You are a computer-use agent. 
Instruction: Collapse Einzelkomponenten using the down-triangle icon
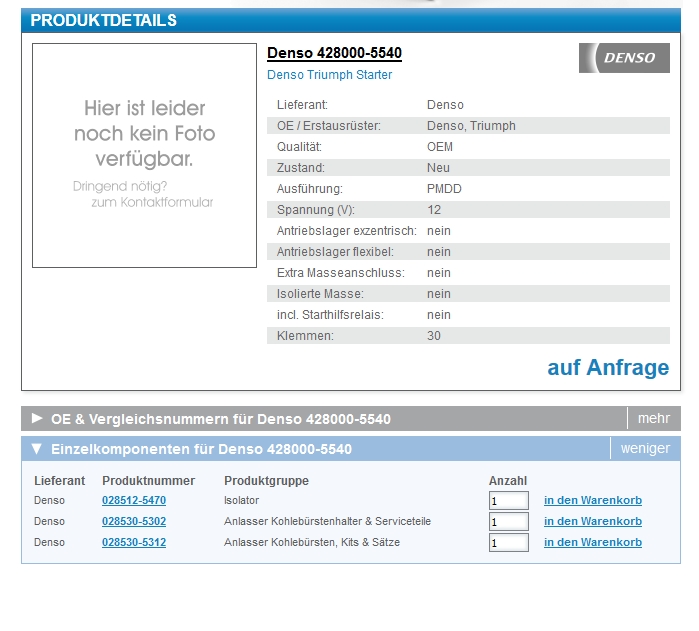pyautogui.click(x=37, y=449)
